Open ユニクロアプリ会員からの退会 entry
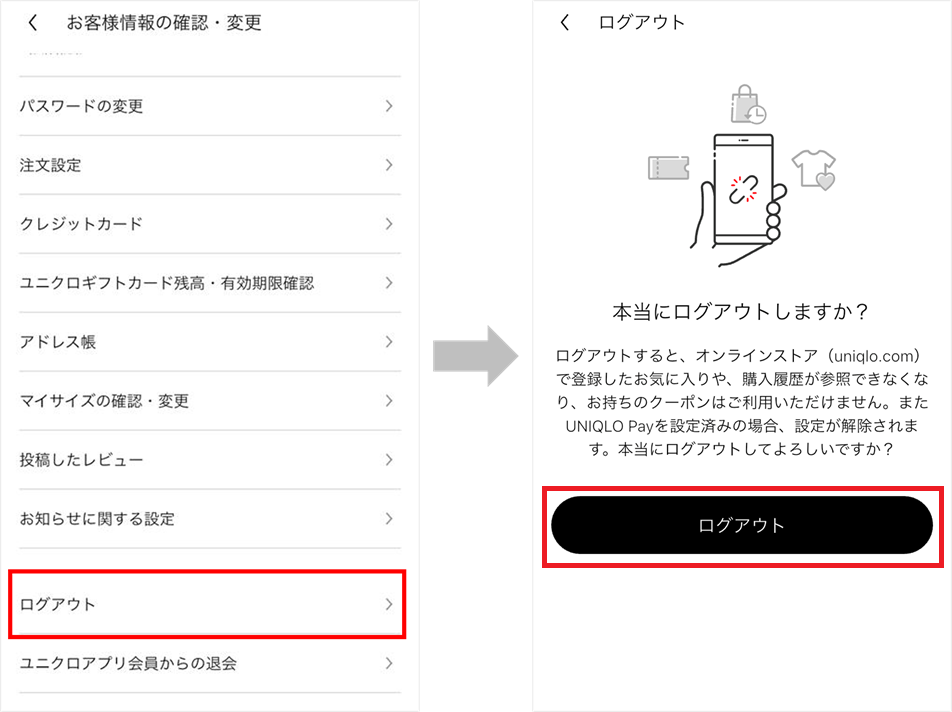Screen dimensions: 952x712 click(209, 663)
